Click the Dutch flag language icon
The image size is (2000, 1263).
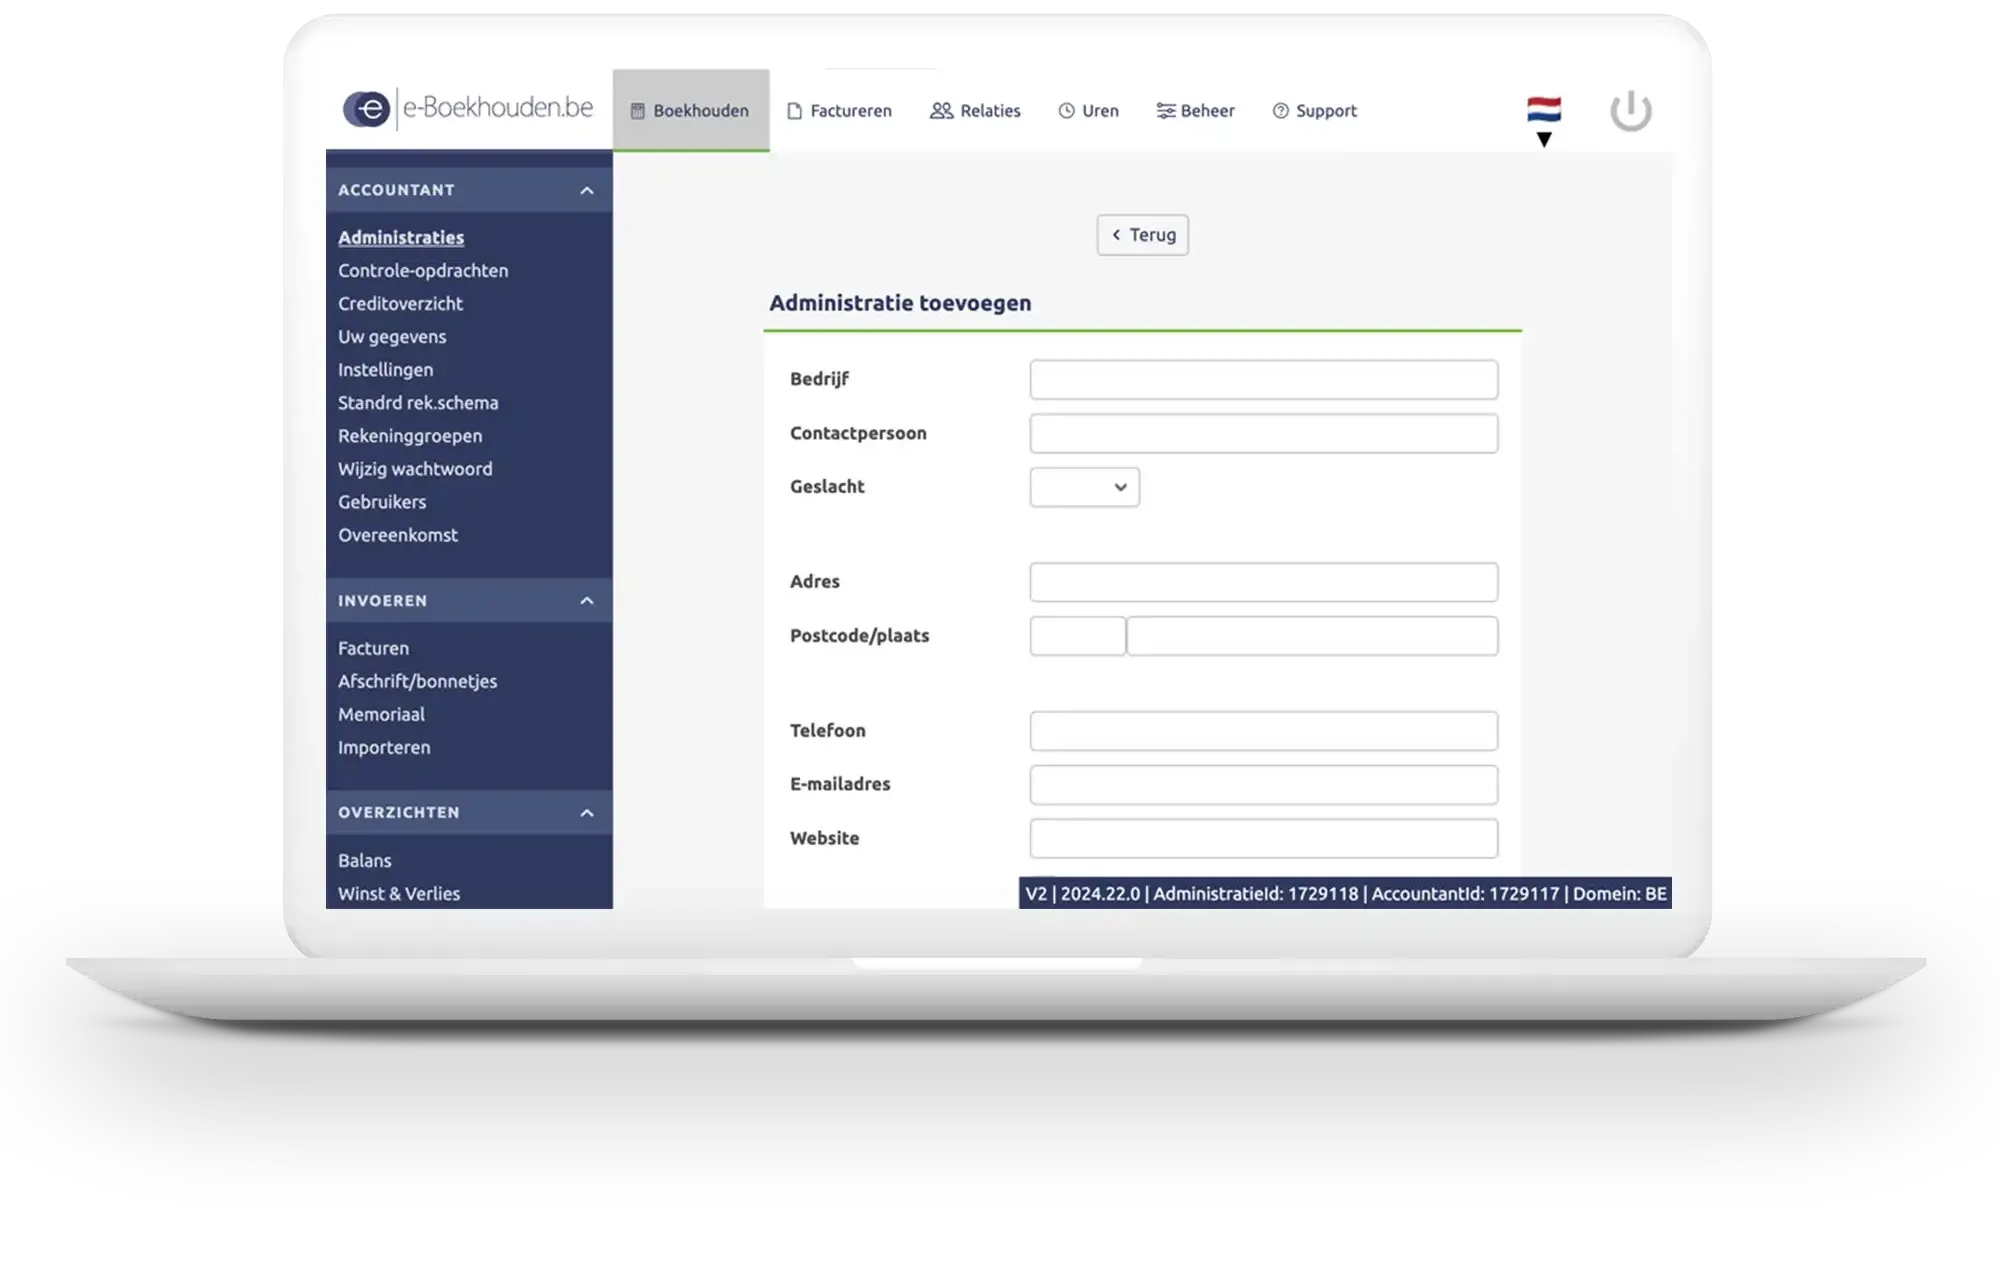1544,109
